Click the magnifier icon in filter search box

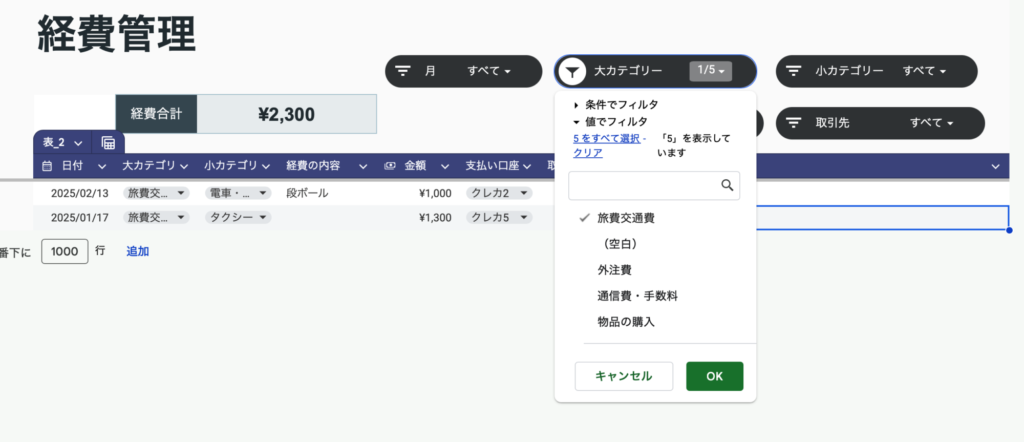727,185
